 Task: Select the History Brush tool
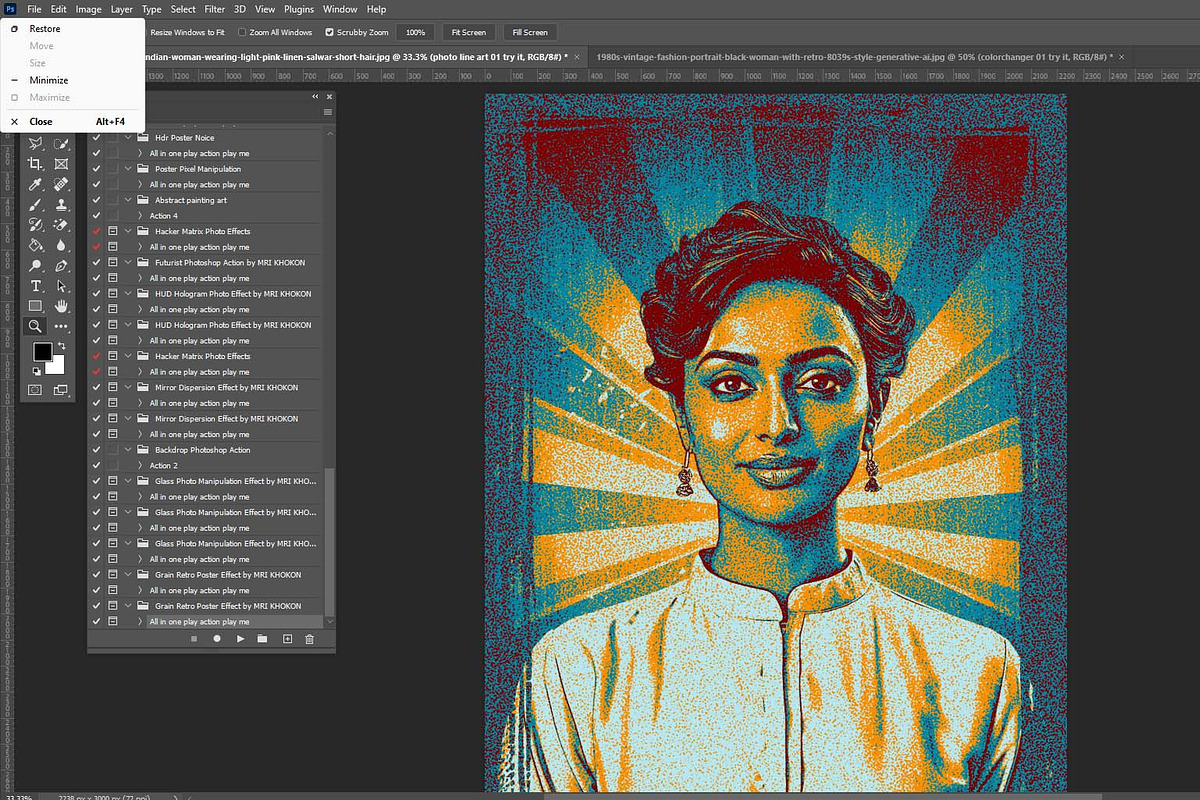pos(35,225)
